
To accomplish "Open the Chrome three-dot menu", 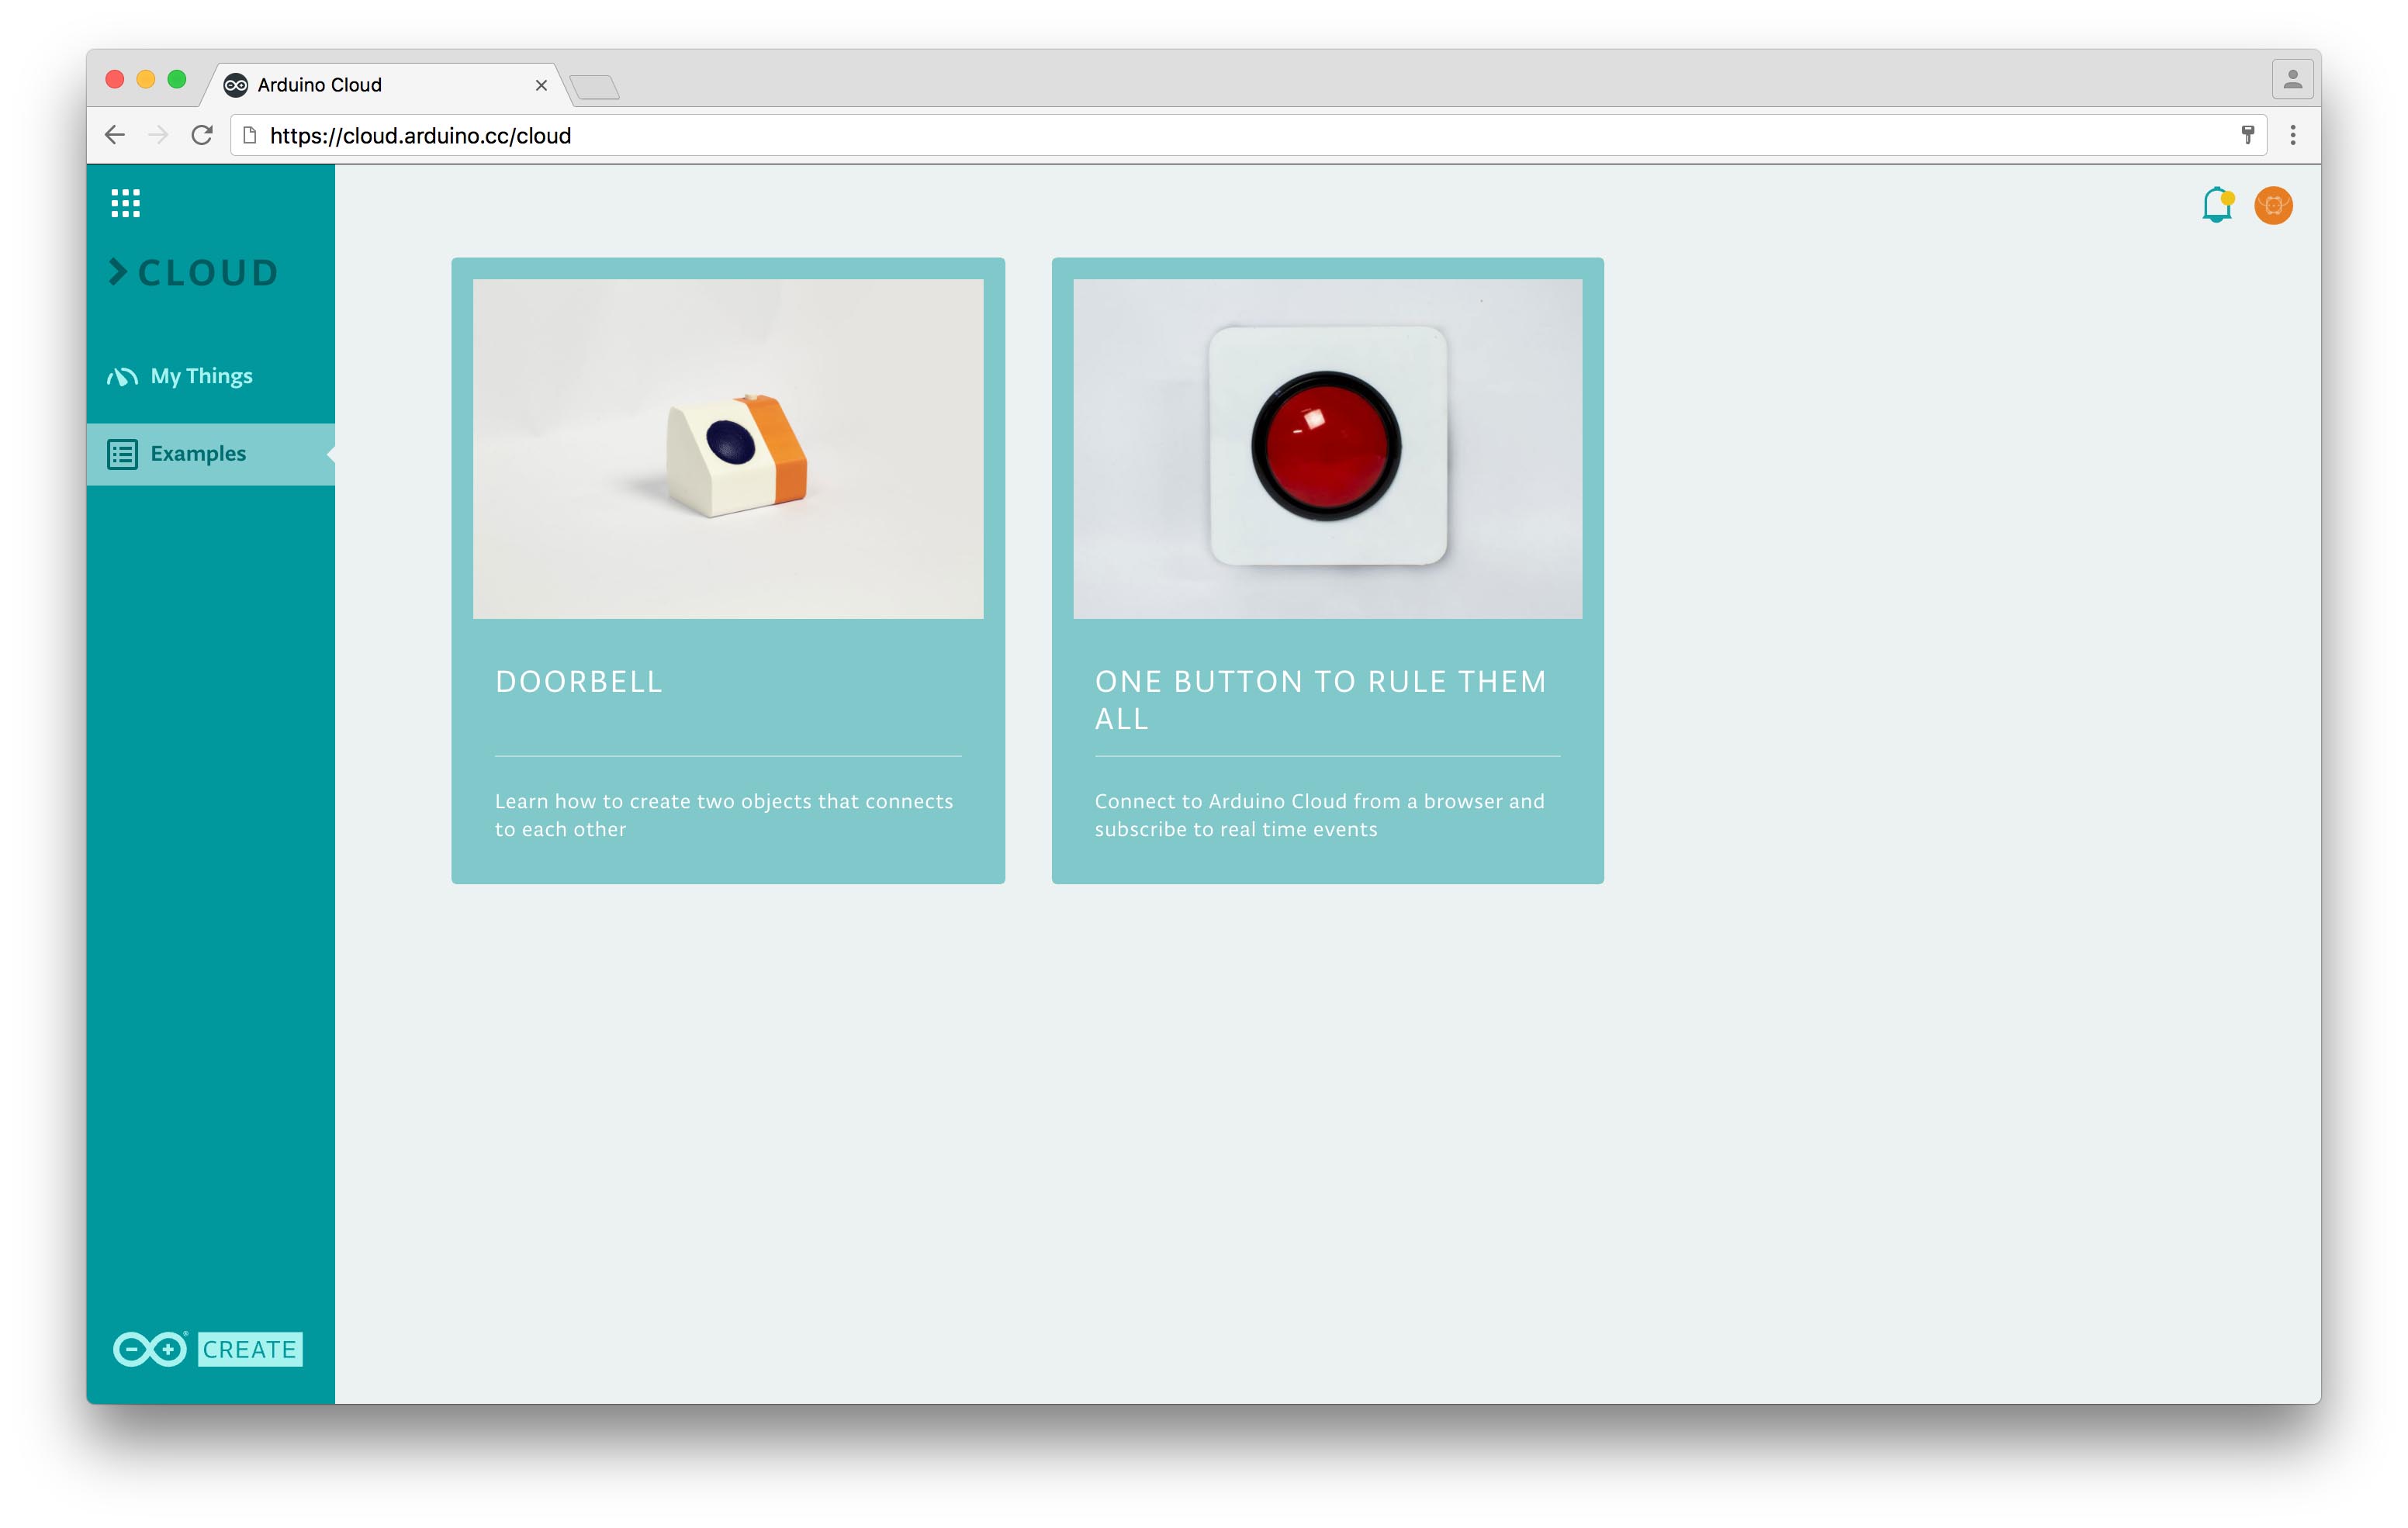I will tap(2293, 135).
